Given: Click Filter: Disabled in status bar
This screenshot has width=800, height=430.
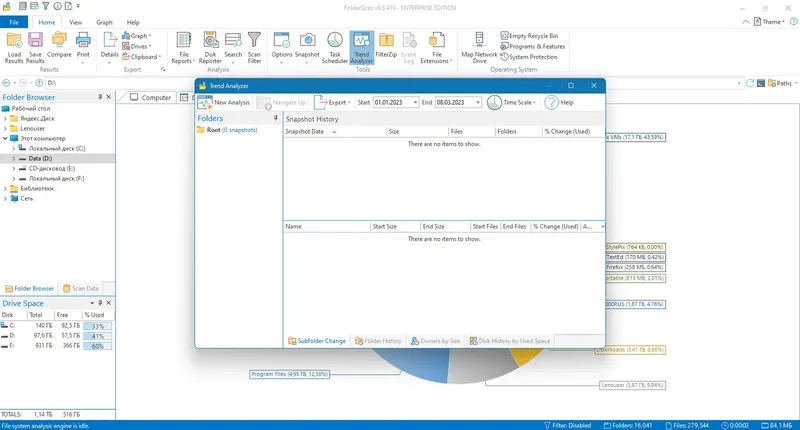Looking at the screenshot, I should [x=567, y=425].
